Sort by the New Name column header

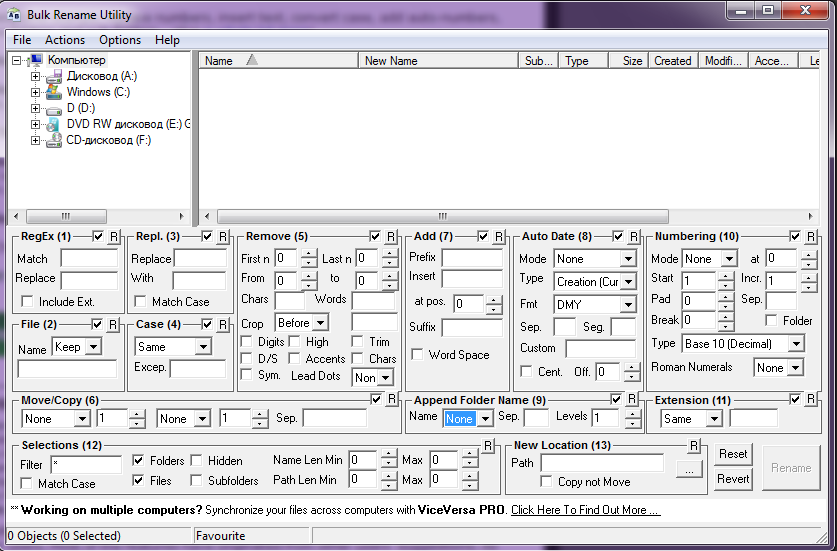click(x=438, y=61)
